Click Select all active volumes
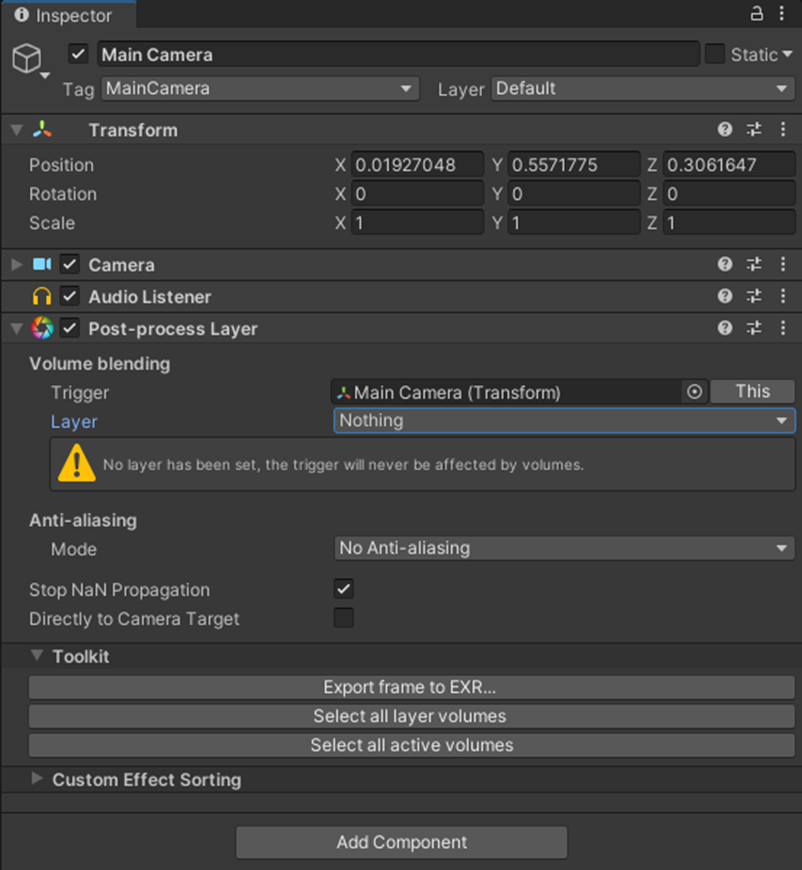 click(x=411, y=745)
